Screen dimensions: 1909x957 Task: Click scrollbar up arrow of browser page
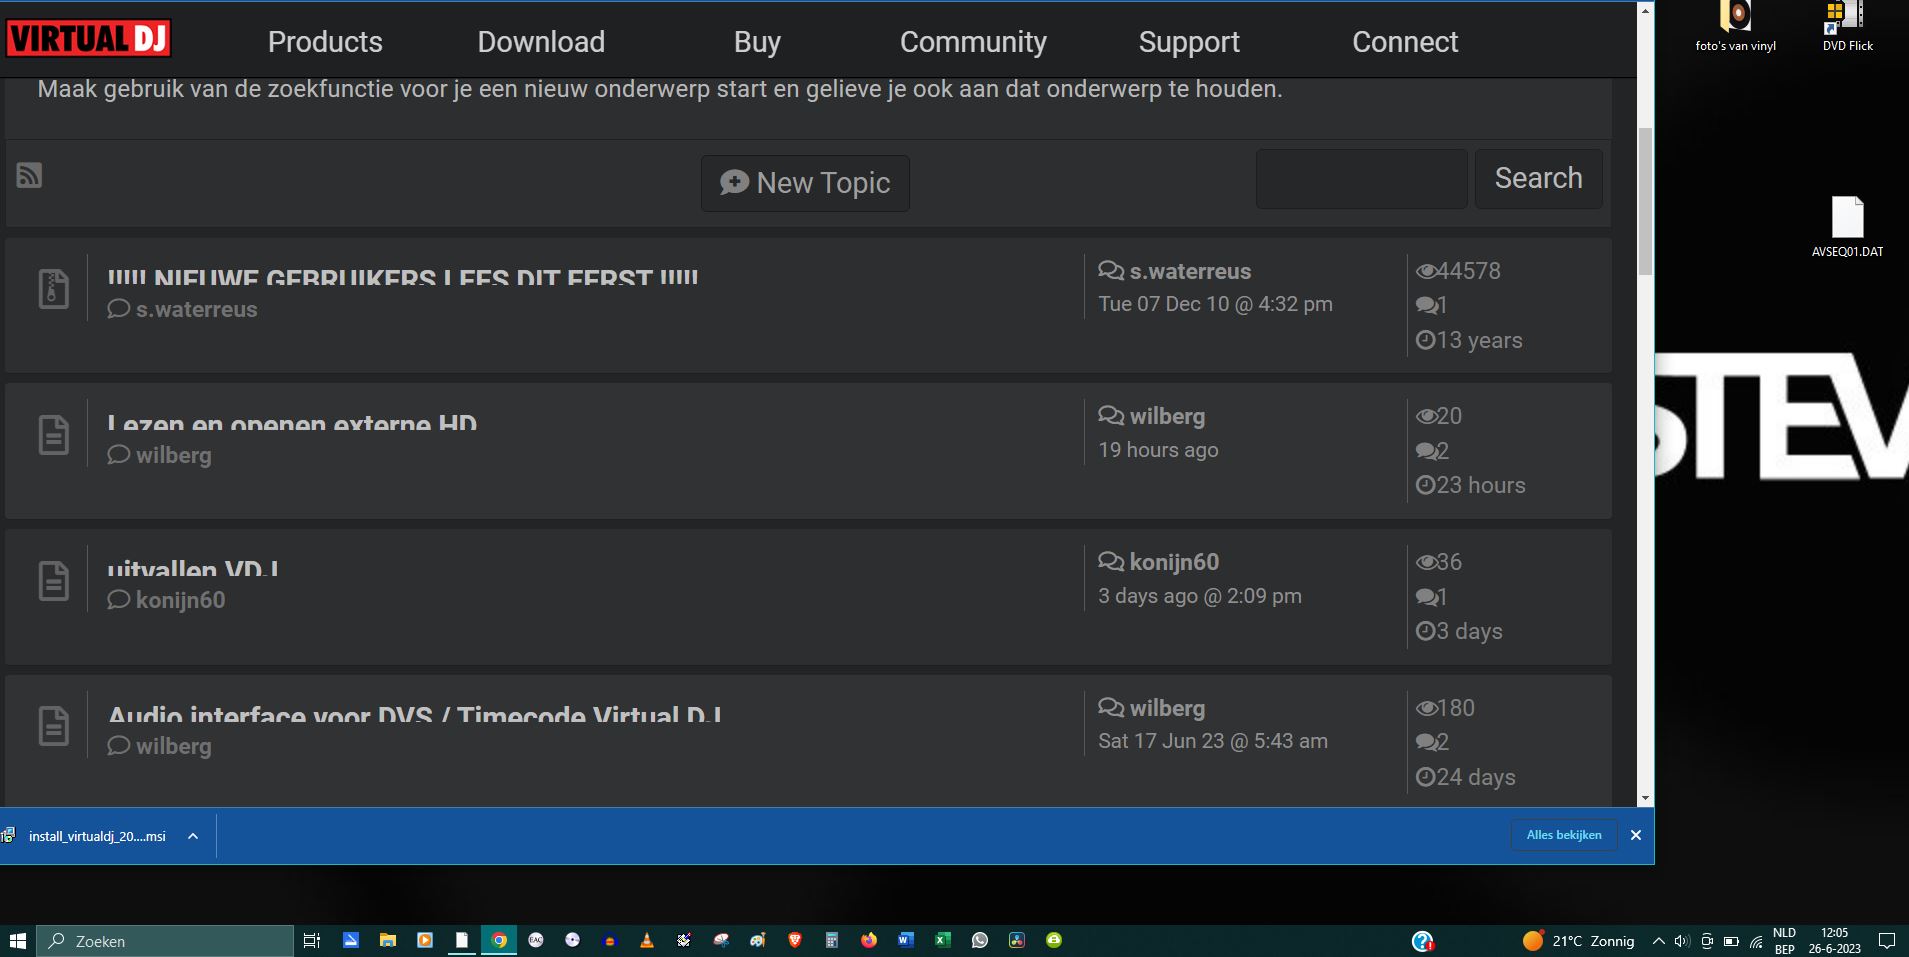(x=1645, y=10)
